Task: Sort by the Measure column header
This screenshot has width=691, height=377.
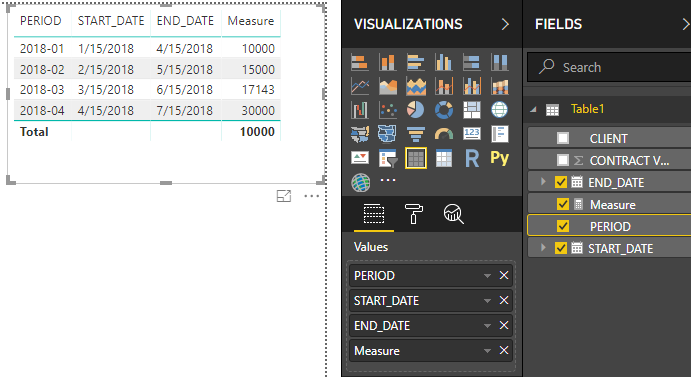Action: click(251, 21)
